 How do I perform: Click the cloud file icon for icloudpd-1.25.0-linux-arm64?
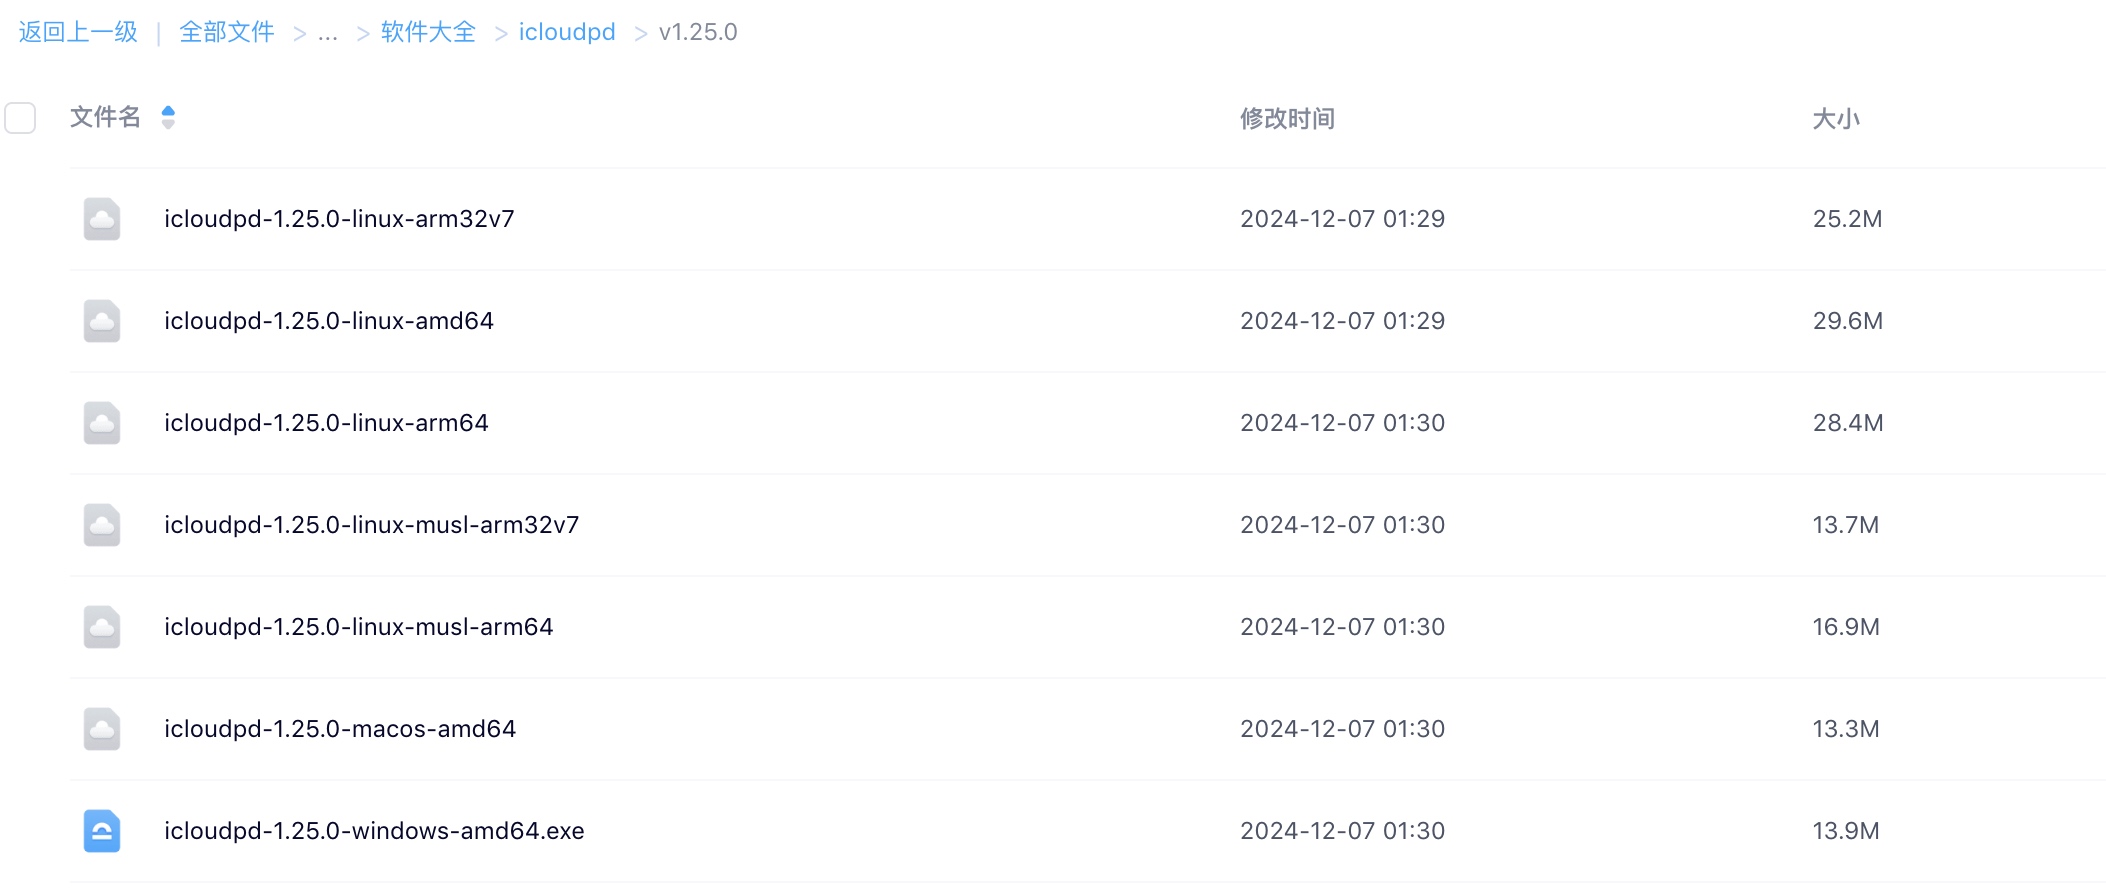102,423
